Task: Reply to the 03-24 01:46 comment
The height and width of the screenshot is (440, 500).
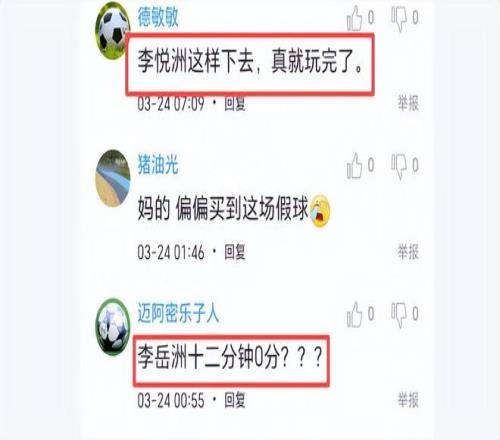Action: [235, 252]
